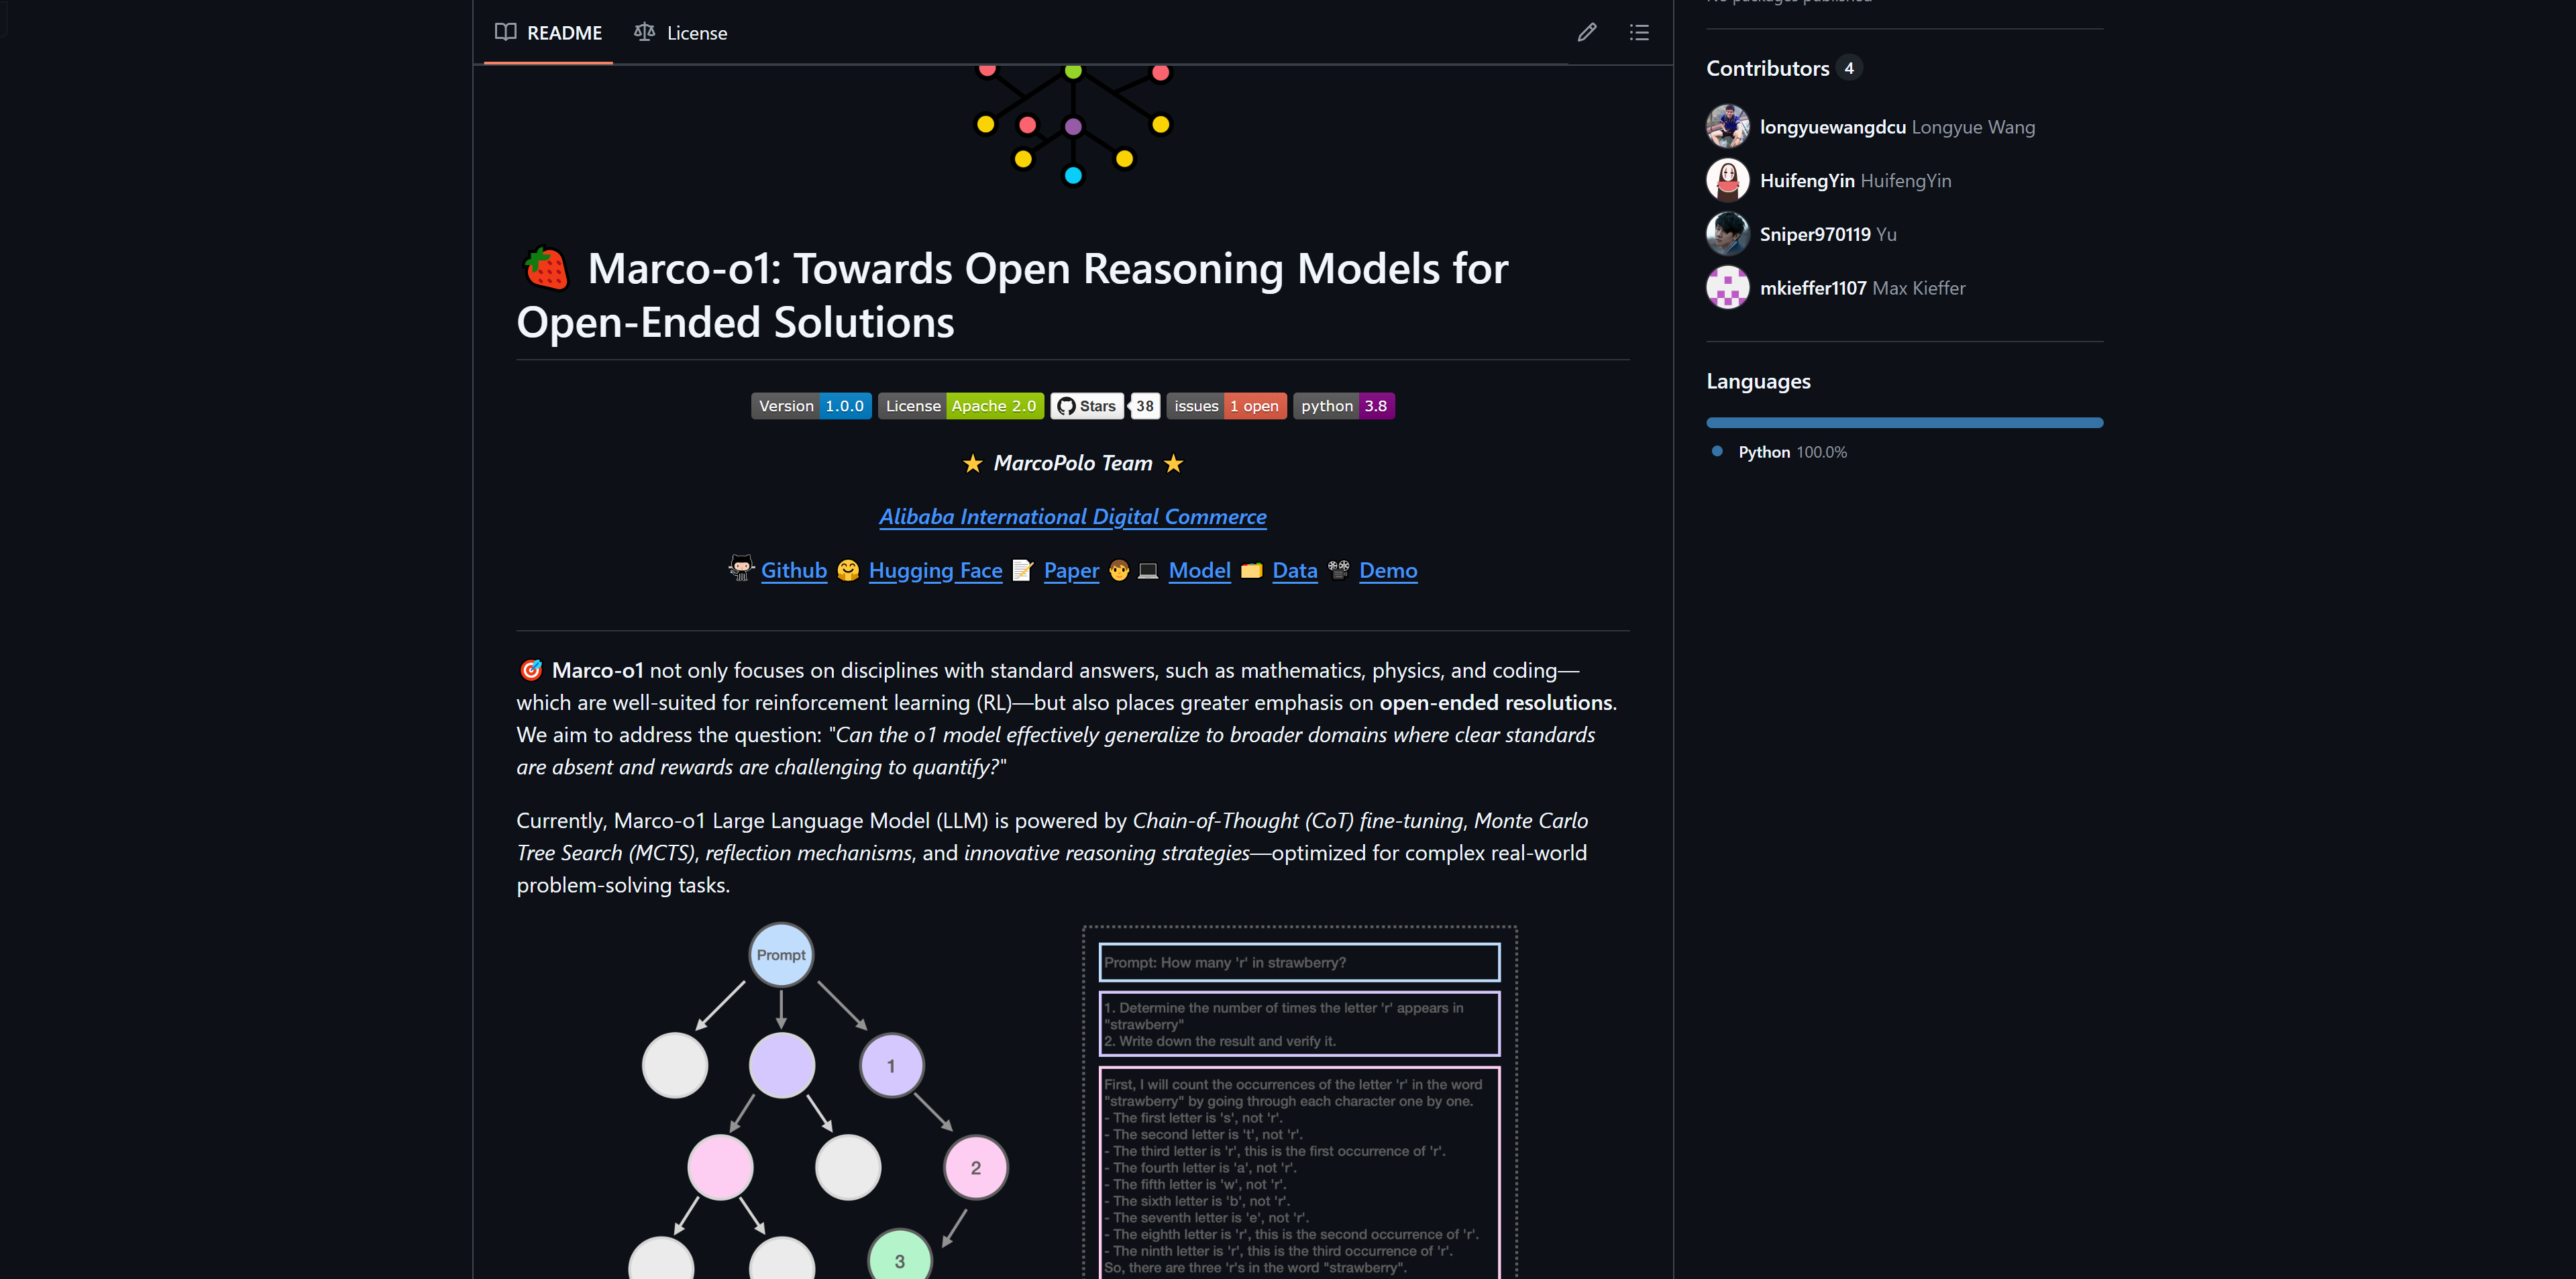Open the Github link
2576x1279 pixels.
coord(794,570)
